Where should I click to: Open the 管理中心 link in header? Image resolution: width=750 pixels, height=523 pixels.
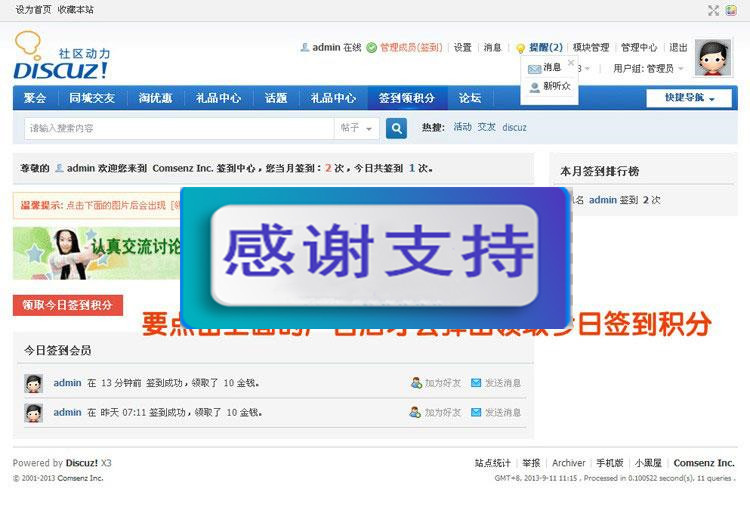[x=639, y=48]
